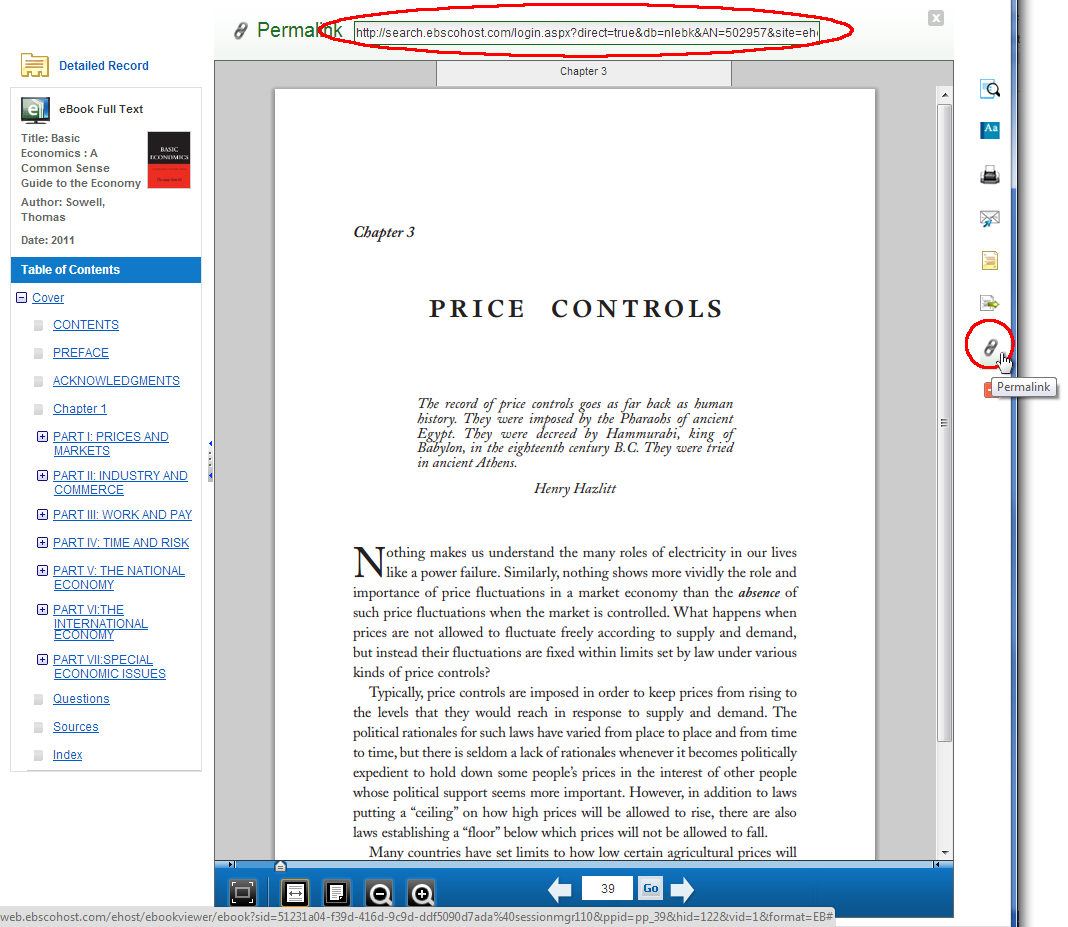Open the yellow notes icon
Screen dimensions: 1068x927
coord(990,260)
